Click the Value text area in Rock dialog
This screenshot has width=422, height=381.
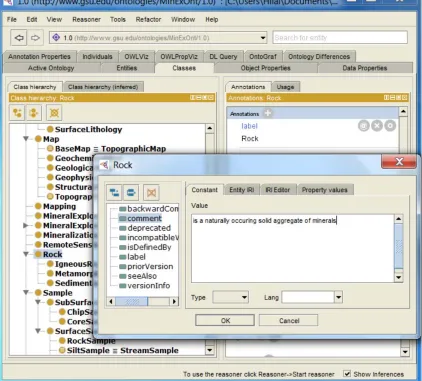click(293, 248)
